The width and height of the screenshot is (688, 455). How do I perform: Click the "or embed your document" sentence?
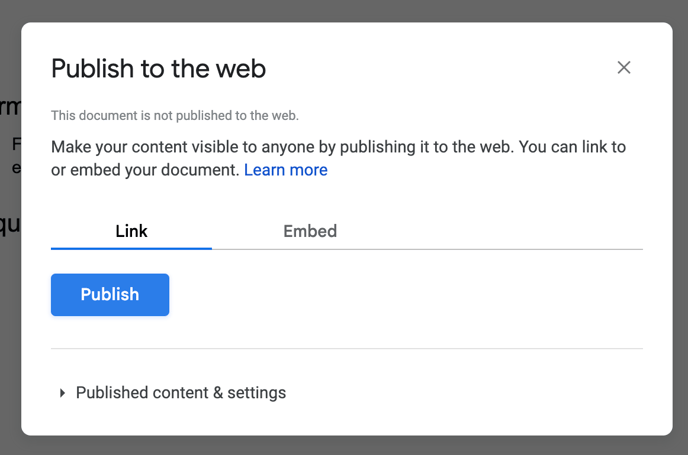(x=146, y=170)
